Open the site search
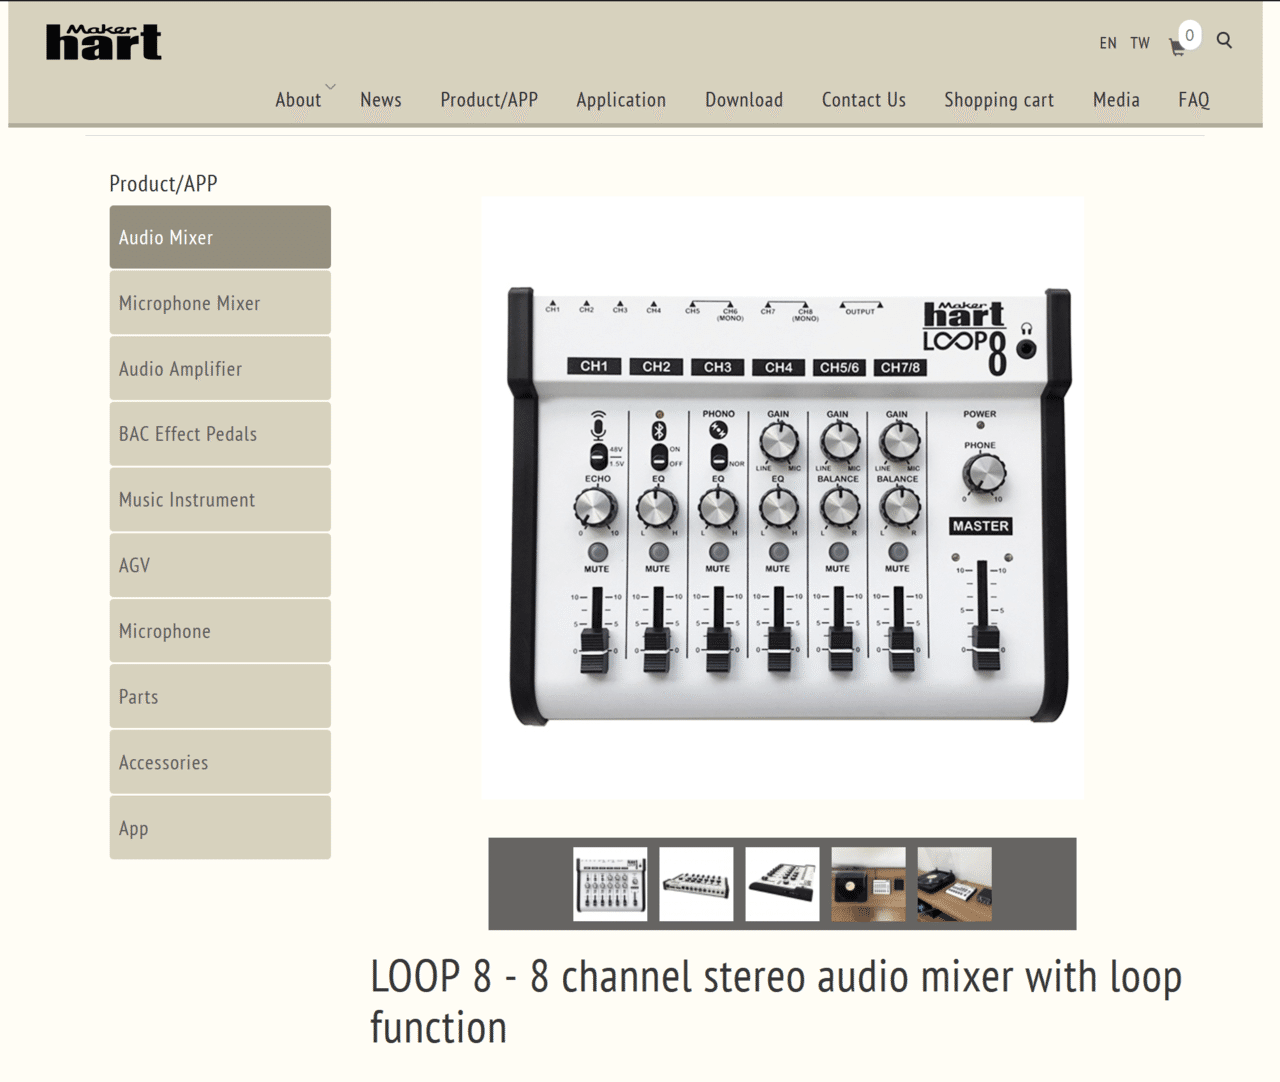This screenshot has width=1280, height=1082. click(1224, 41)
